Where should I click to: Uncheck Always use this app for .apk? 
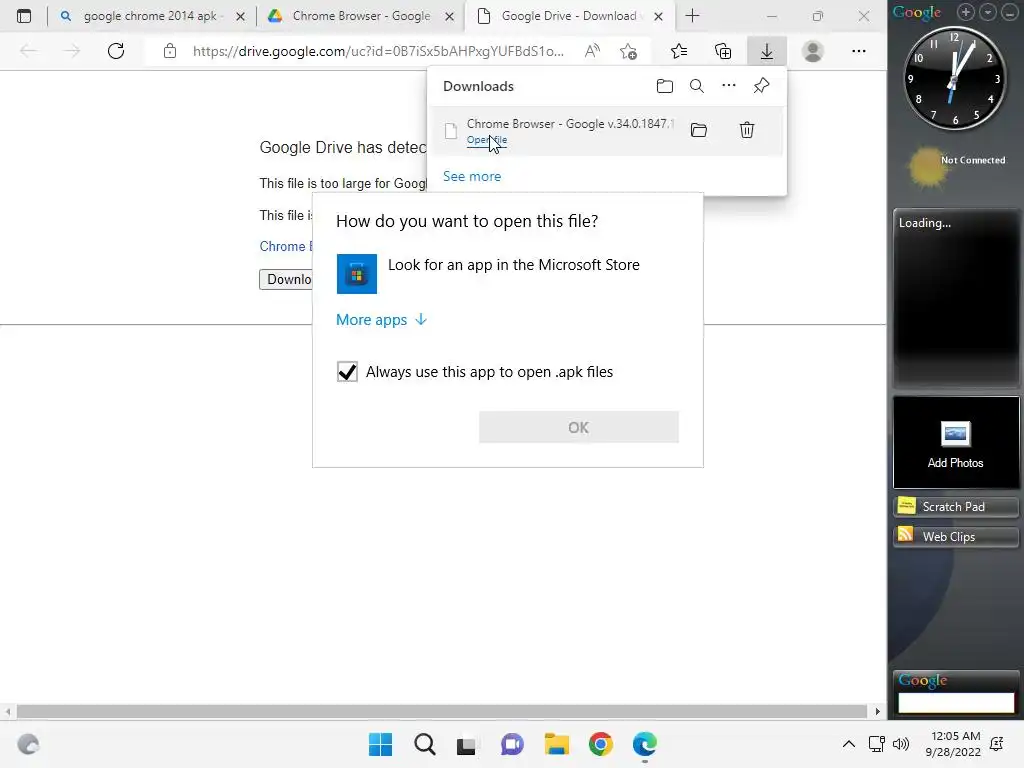point(347,372)
